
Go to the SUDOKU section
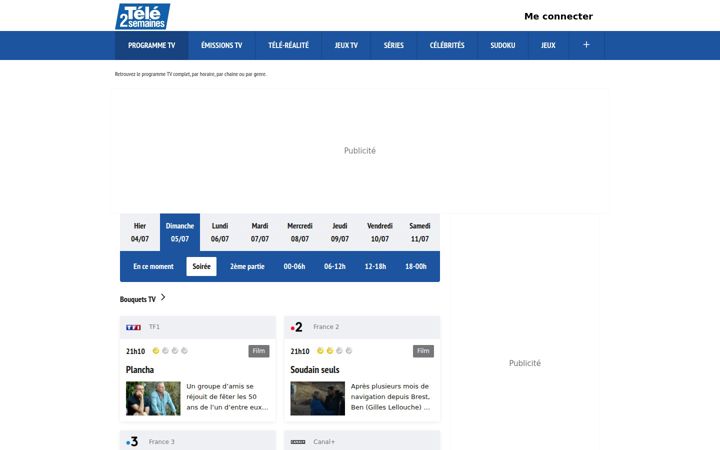tap(503, 45)
